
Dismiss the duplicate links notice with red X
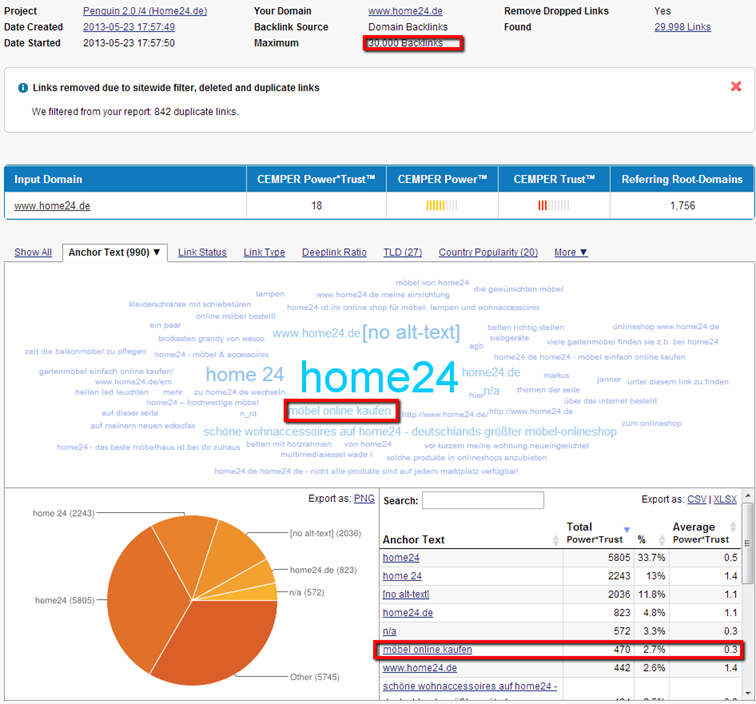[736, 86]
